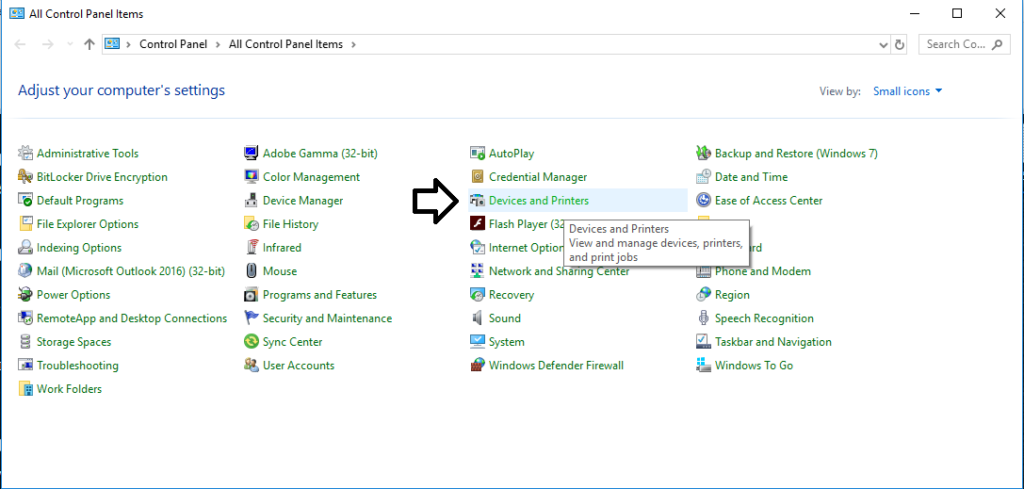Click the Work Folders icon
Screen dimensions: 1024x489
(25, 388)
